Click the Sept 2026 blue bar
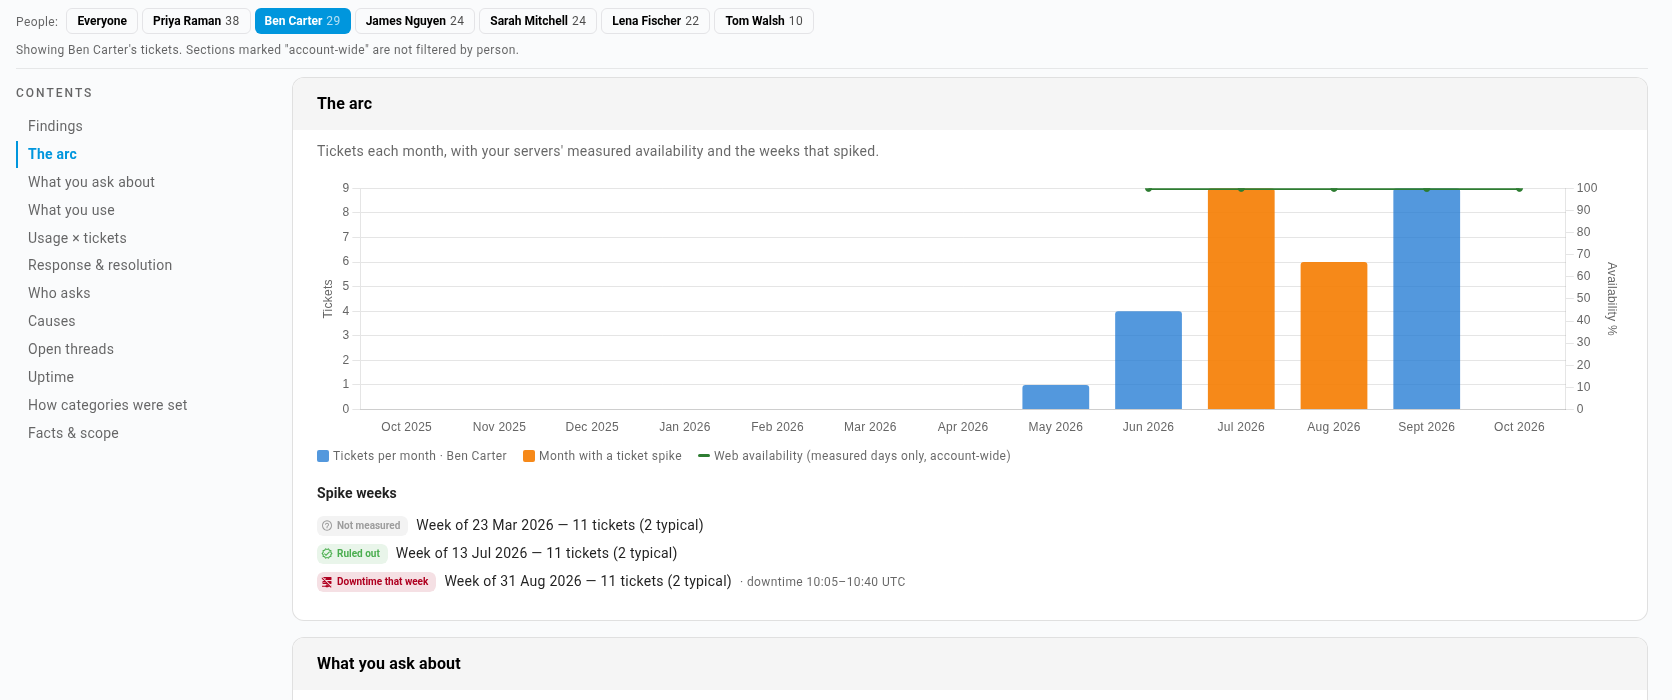 pyautogui.click(x=1427, y=299)
